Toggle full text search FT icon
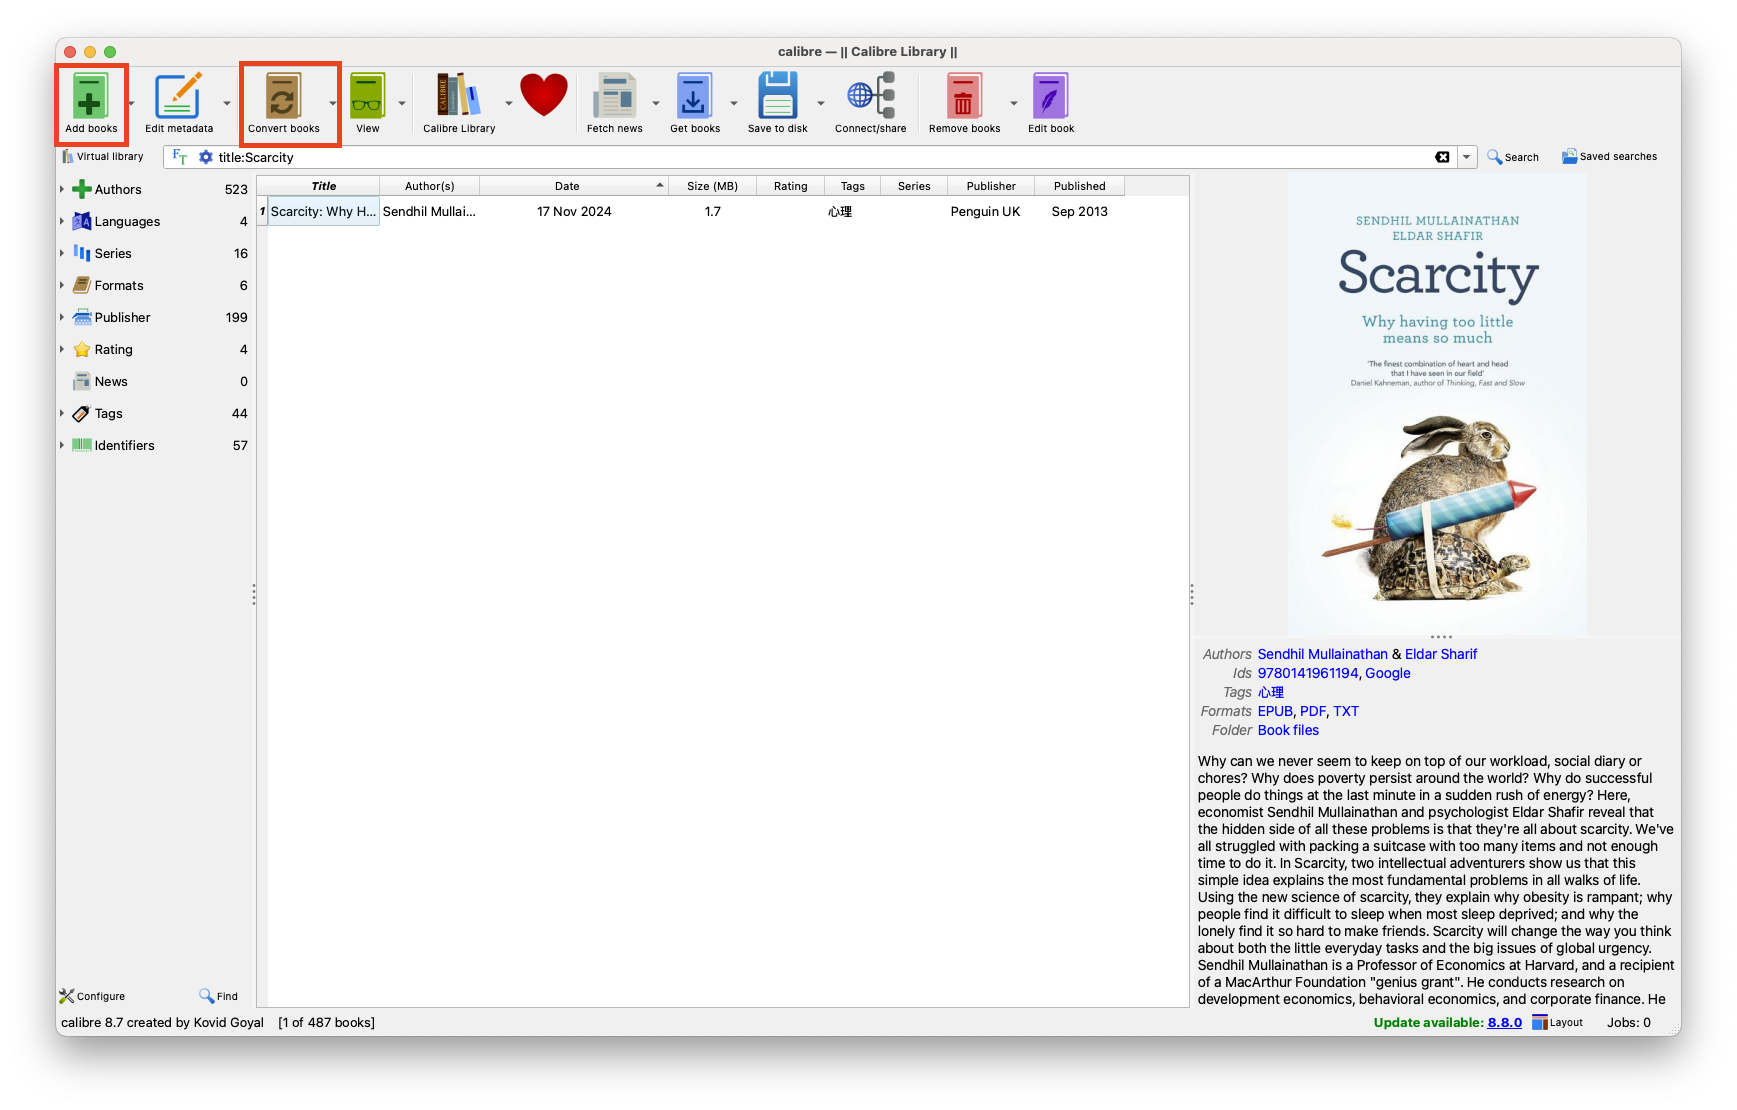Screen dimensions: 1737x1110 tap(180, 157)
